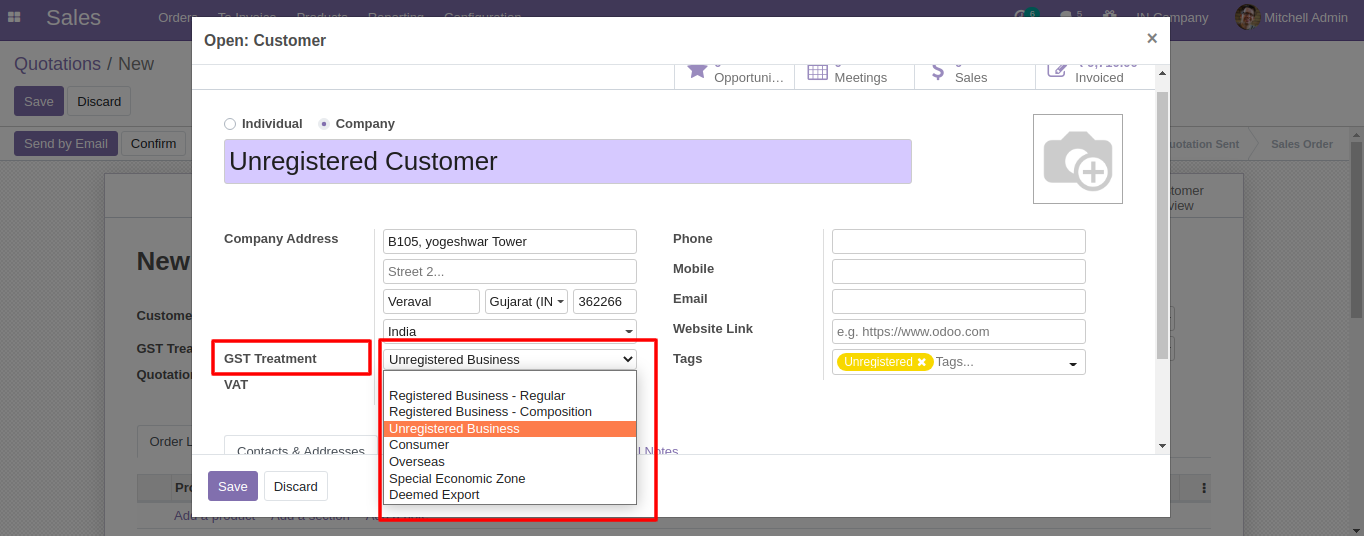Choose Special Economic Zone option
This screenshot has height=536, width=1364.
coord(510,478)
